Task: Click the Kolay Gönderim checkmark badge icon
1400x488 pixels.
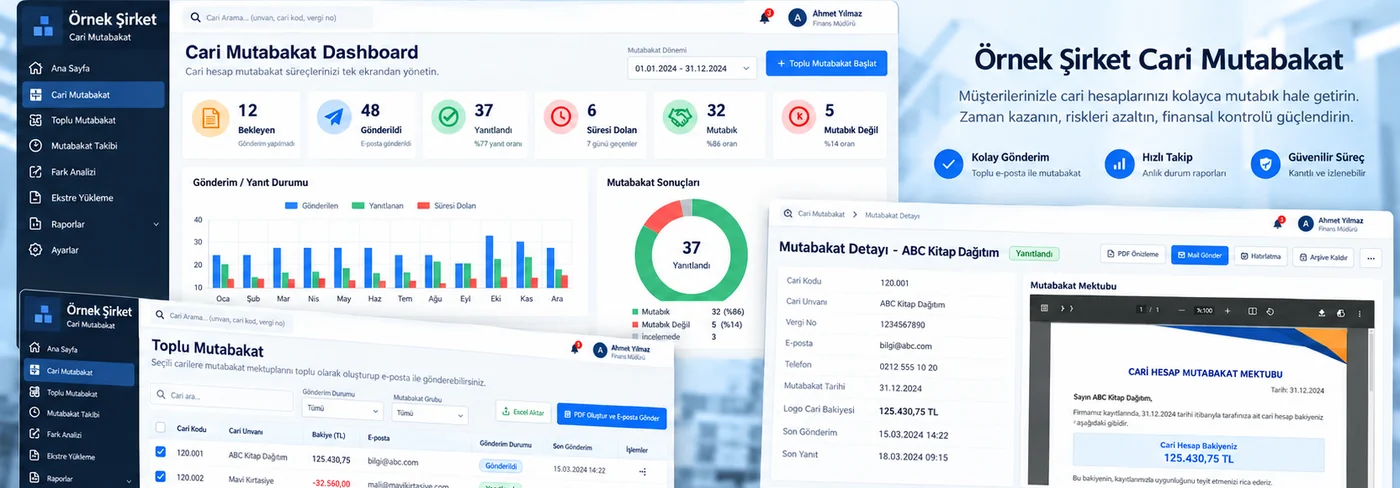Action: click(947, 164)
